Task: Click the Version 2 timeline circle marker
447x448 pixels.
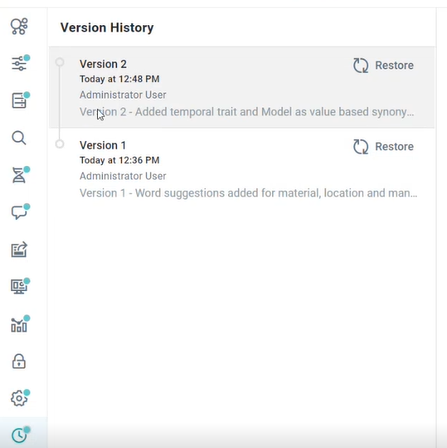Action: [x=60, y=62]
